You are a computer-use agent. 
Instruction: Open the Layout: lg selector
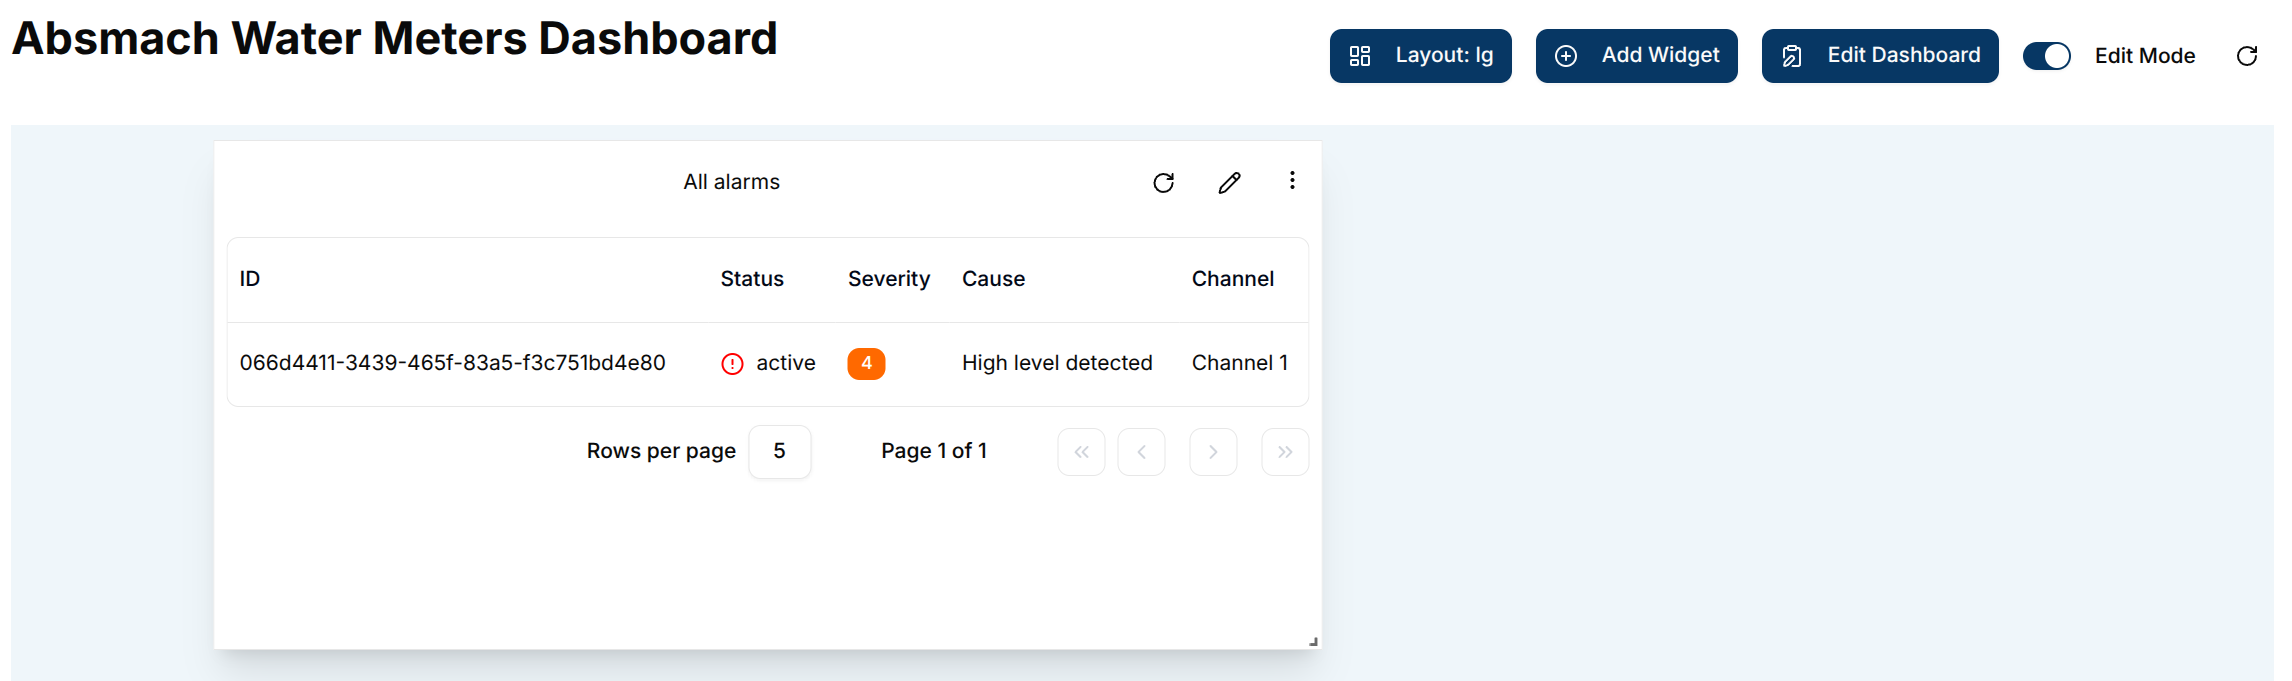[1420, 56]
